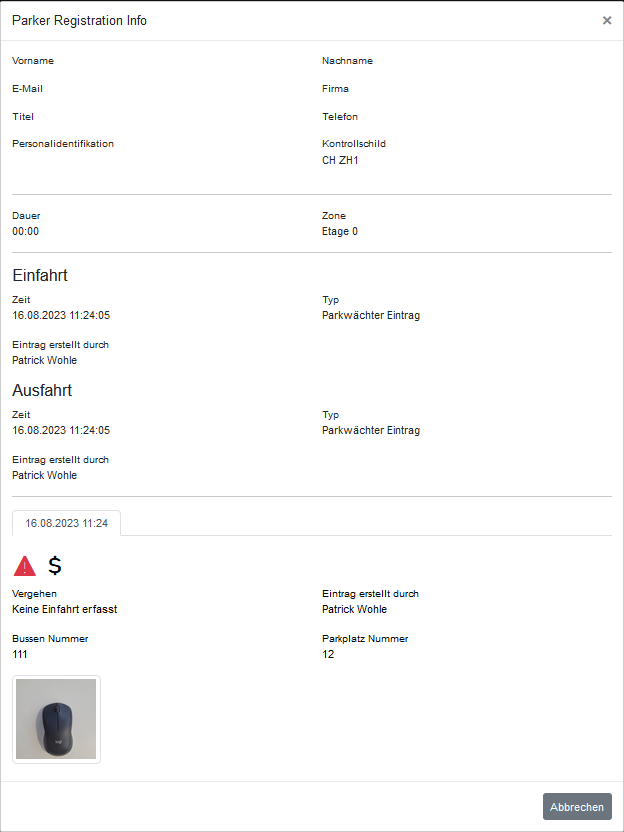624x832 pixels.
Task: Click the Vorname field label
Action: 33,60
